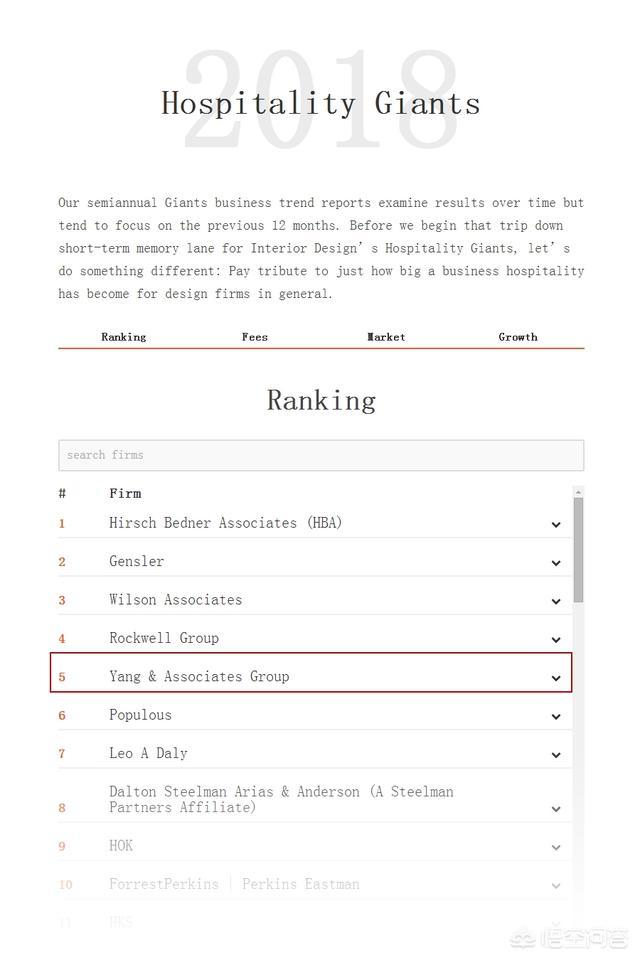
Task: Expand the Yang & Associates Group chevron
Action: click(556, 678)
